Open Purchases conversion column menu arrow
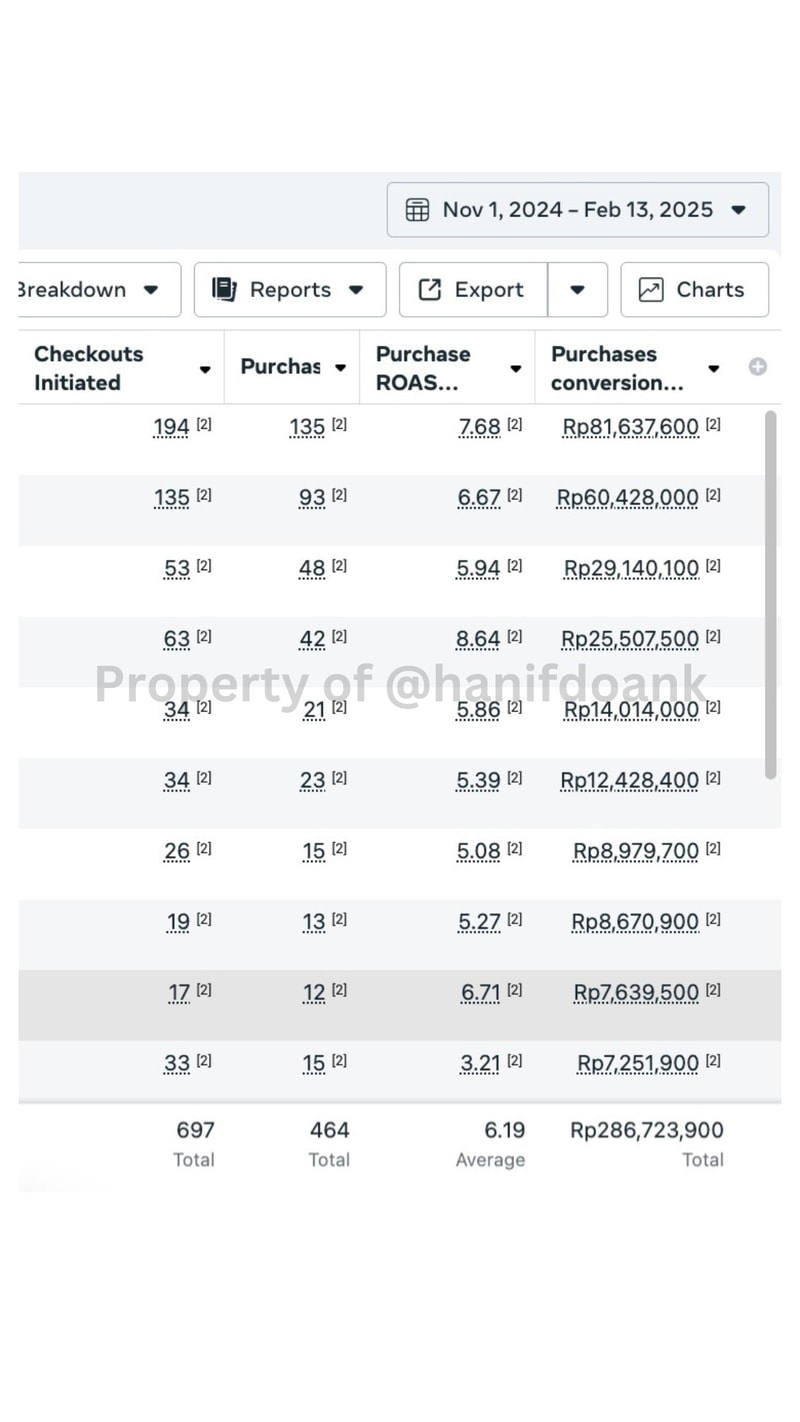The height and width of the screenshot is (1422, 800). pyautogui.click(x=714, y=369)
